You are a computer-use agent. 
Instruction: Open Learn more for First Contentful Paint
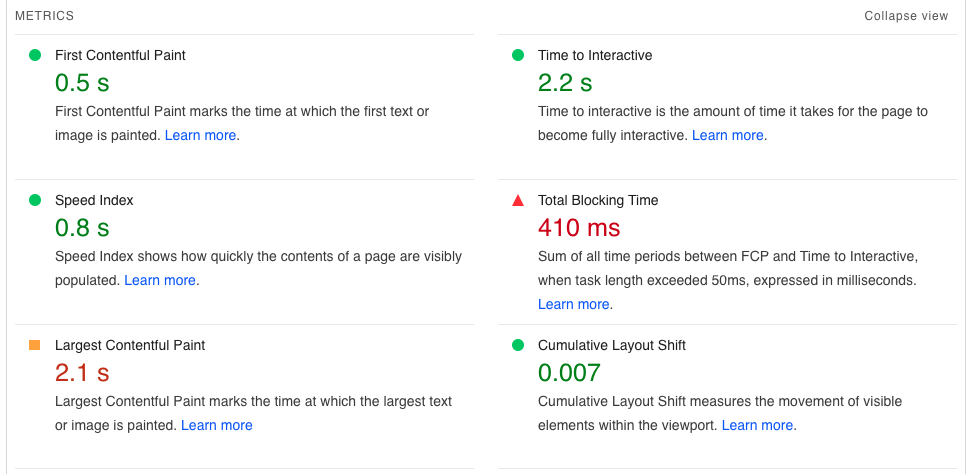pyautogui.click(x=200, y=135)
